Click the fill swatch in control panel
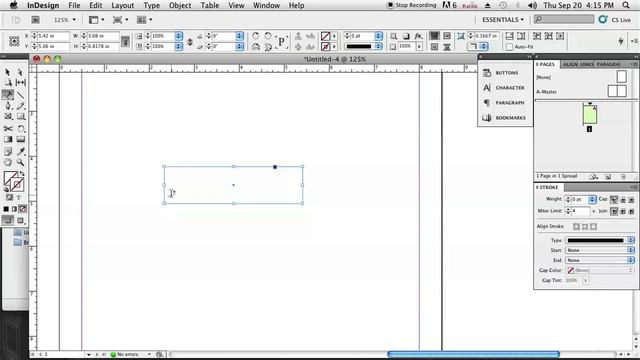 [325, 36]
